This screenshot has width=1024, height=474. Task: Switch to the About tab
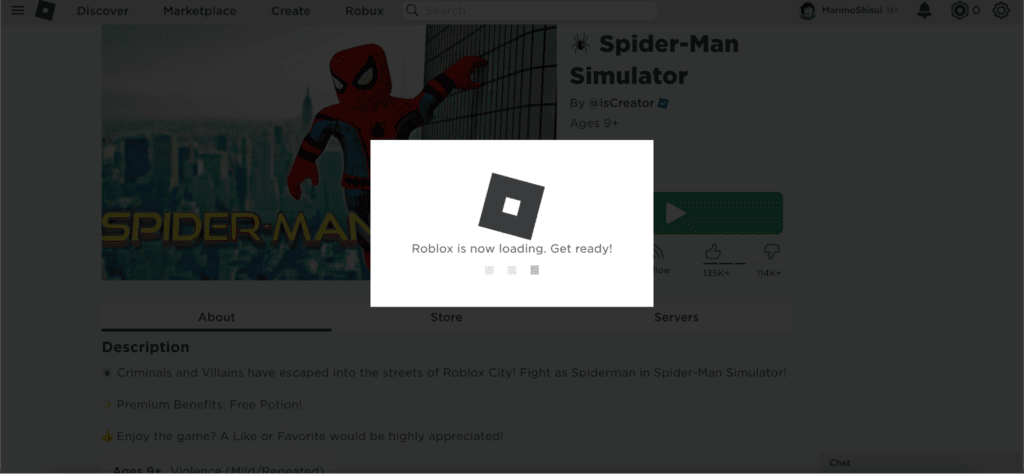click(216, 317)
